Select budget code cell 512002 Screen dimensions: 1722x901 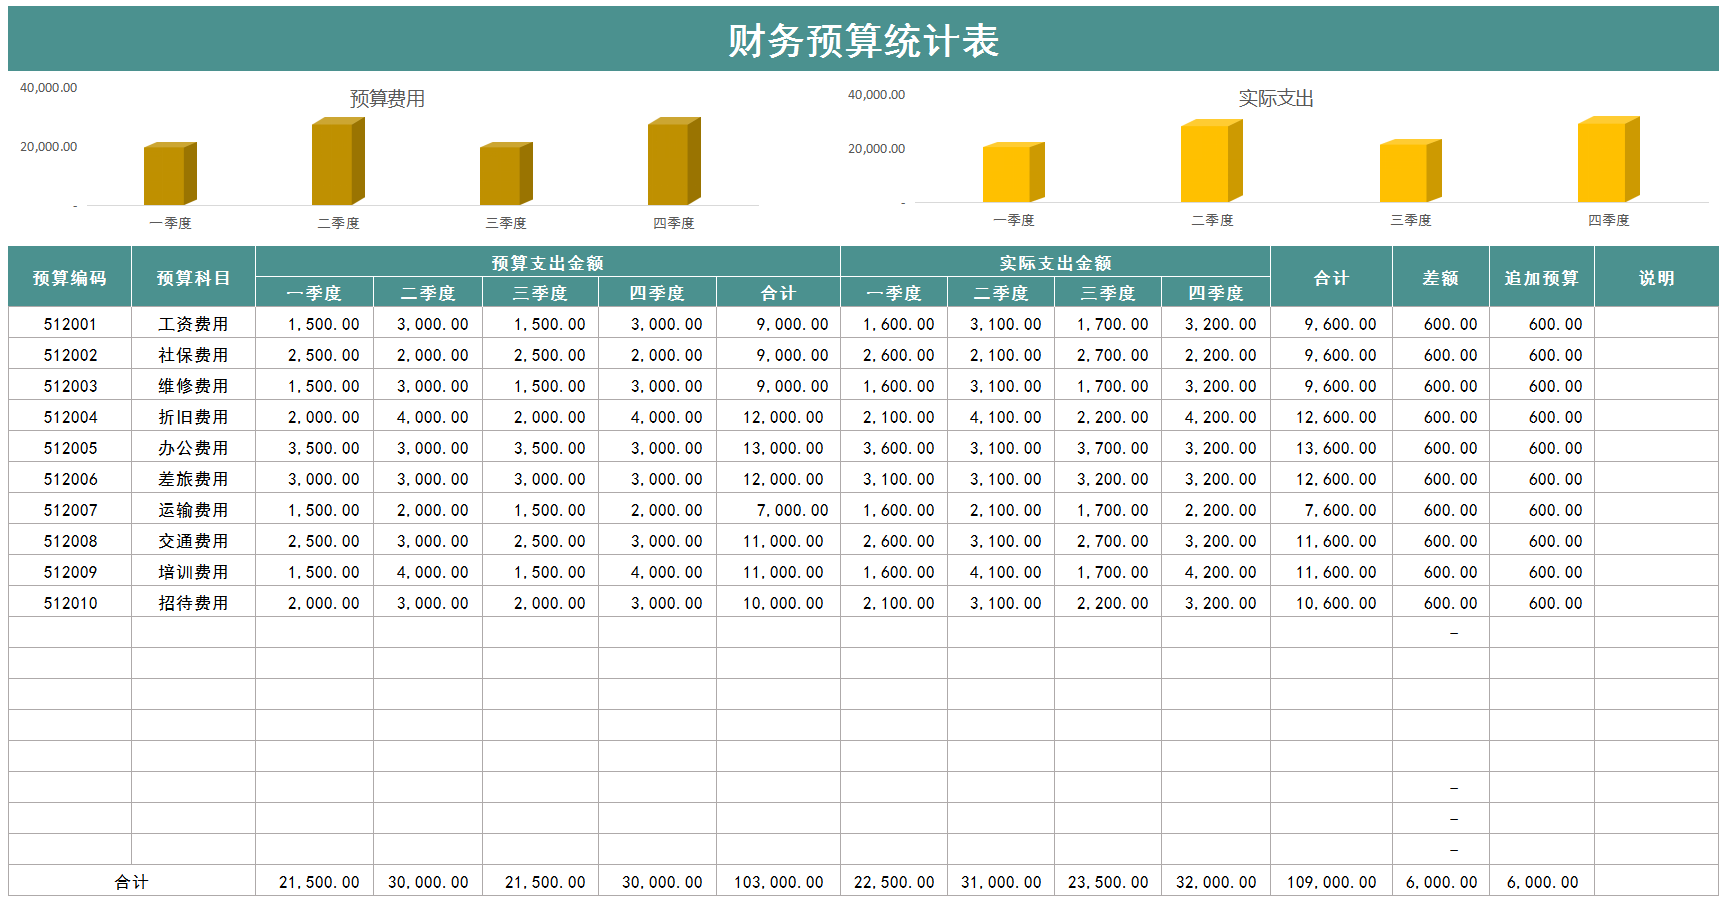click(70, 355)
